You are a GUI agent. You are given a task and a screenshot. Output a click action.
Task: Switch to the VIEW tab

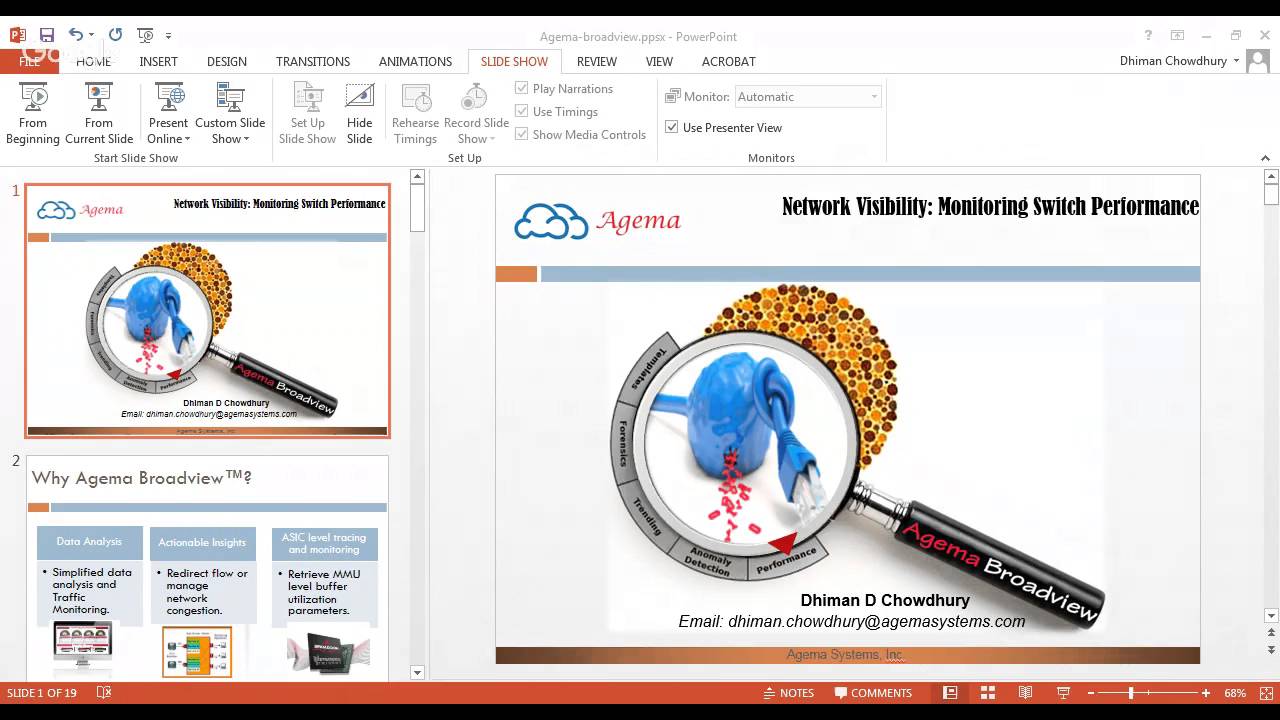pyautogui.click(x=659, y=61)
